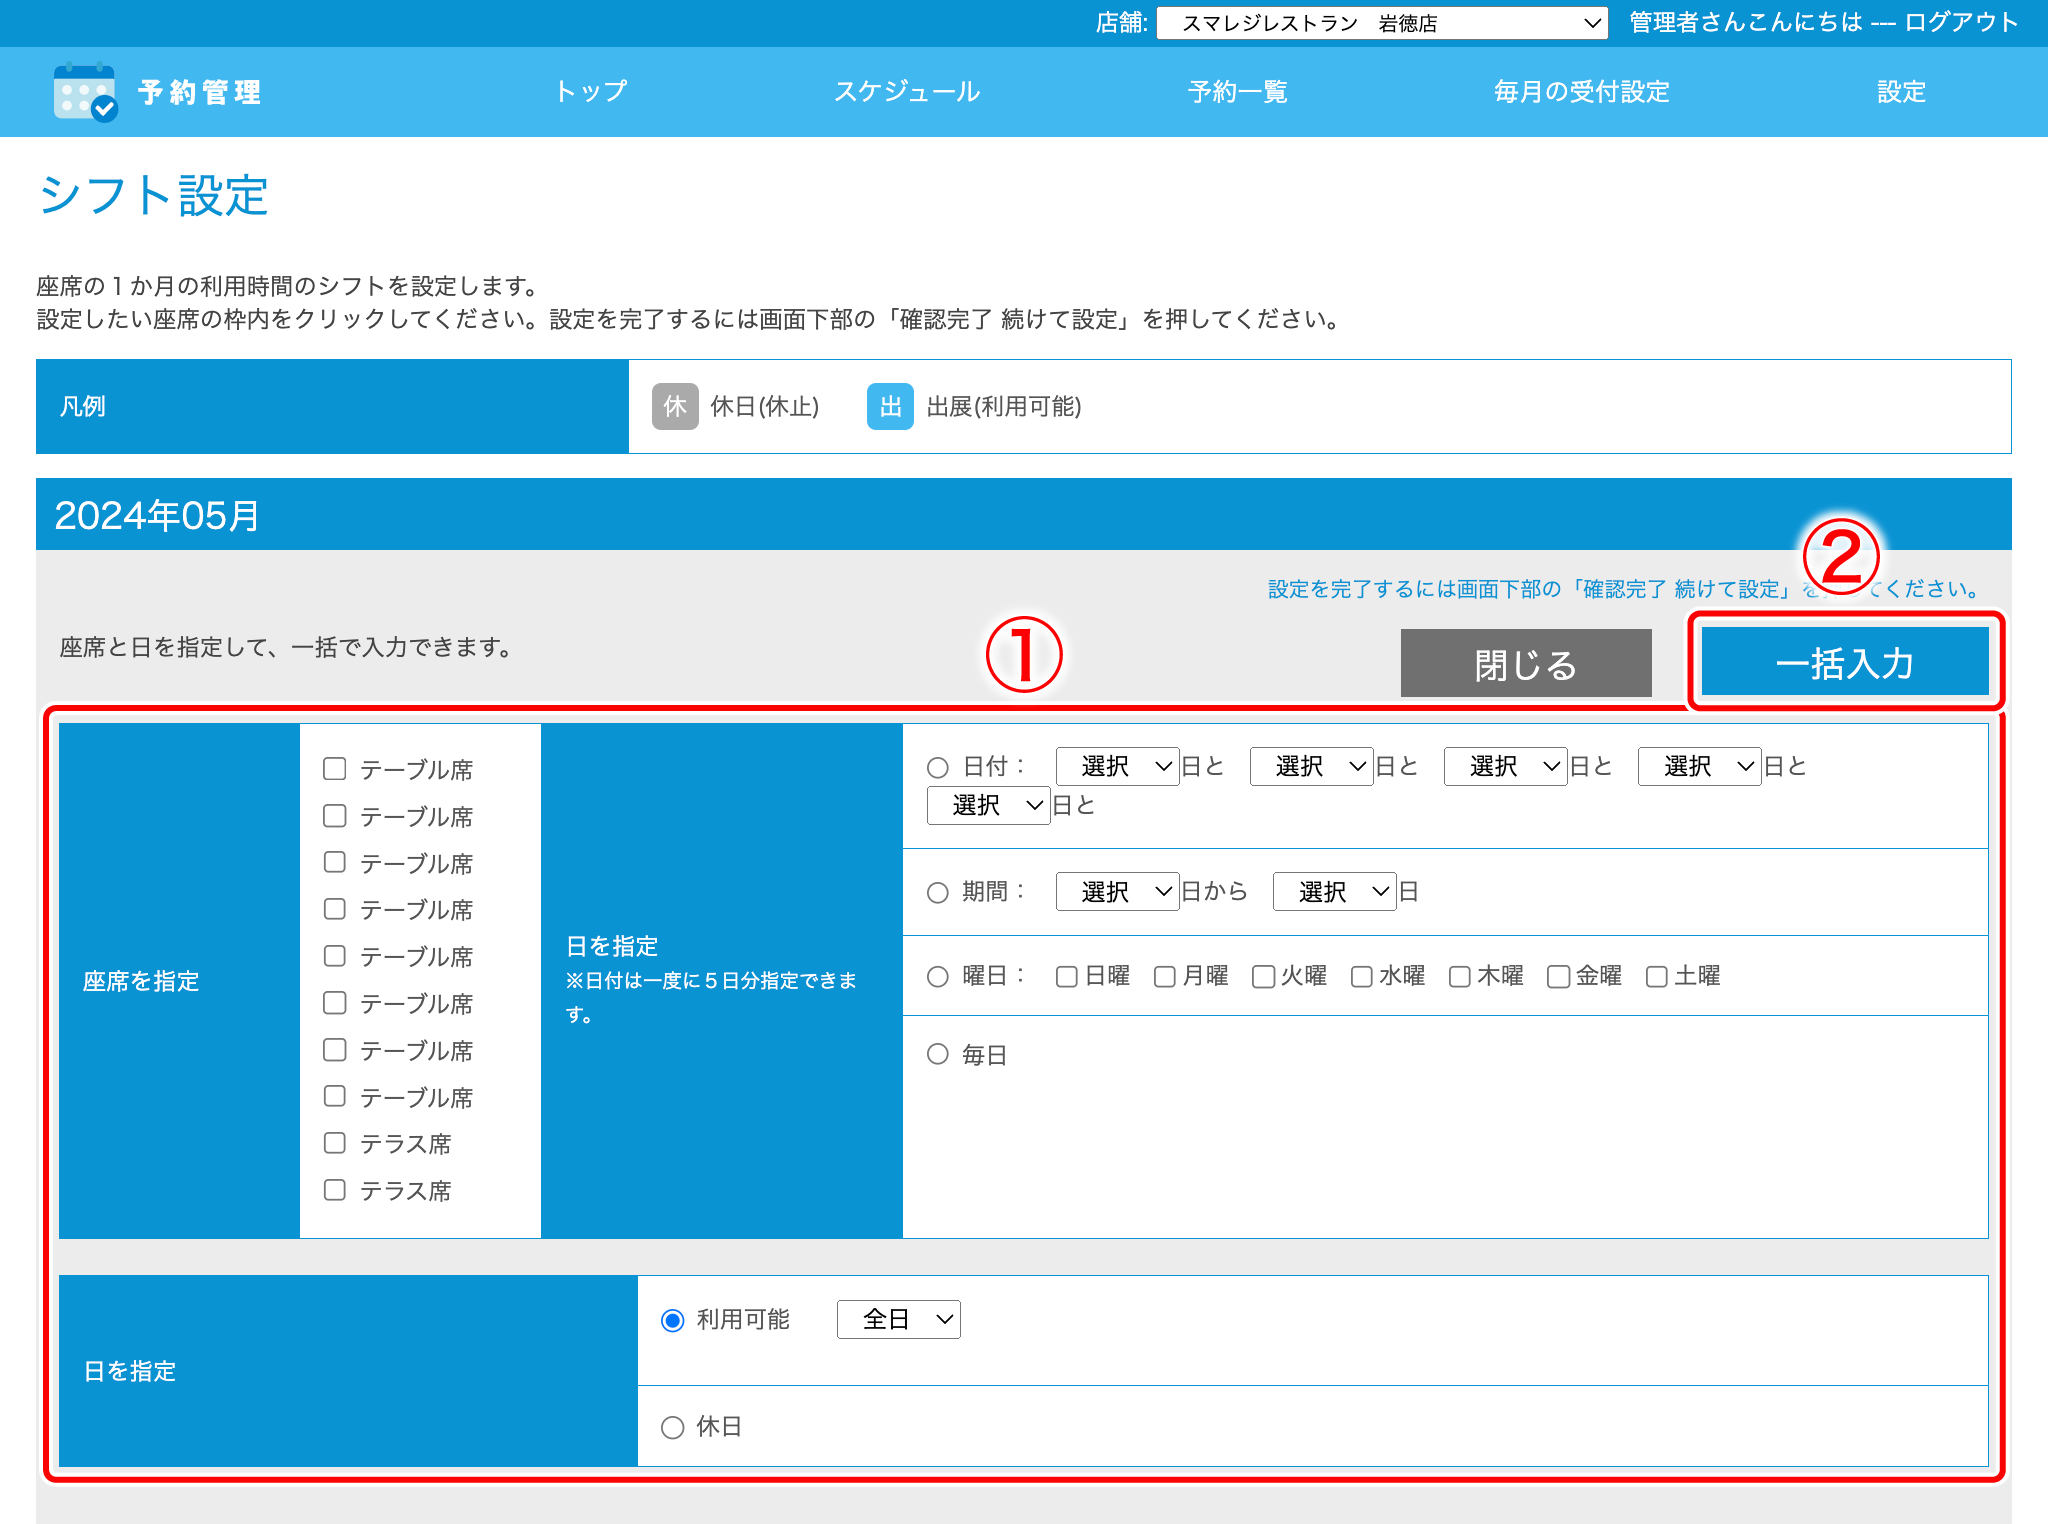This screenshot has width=2048, height=1524.
Task: Open the second 日付 選択 dropdown
Action: (1312, 767)
